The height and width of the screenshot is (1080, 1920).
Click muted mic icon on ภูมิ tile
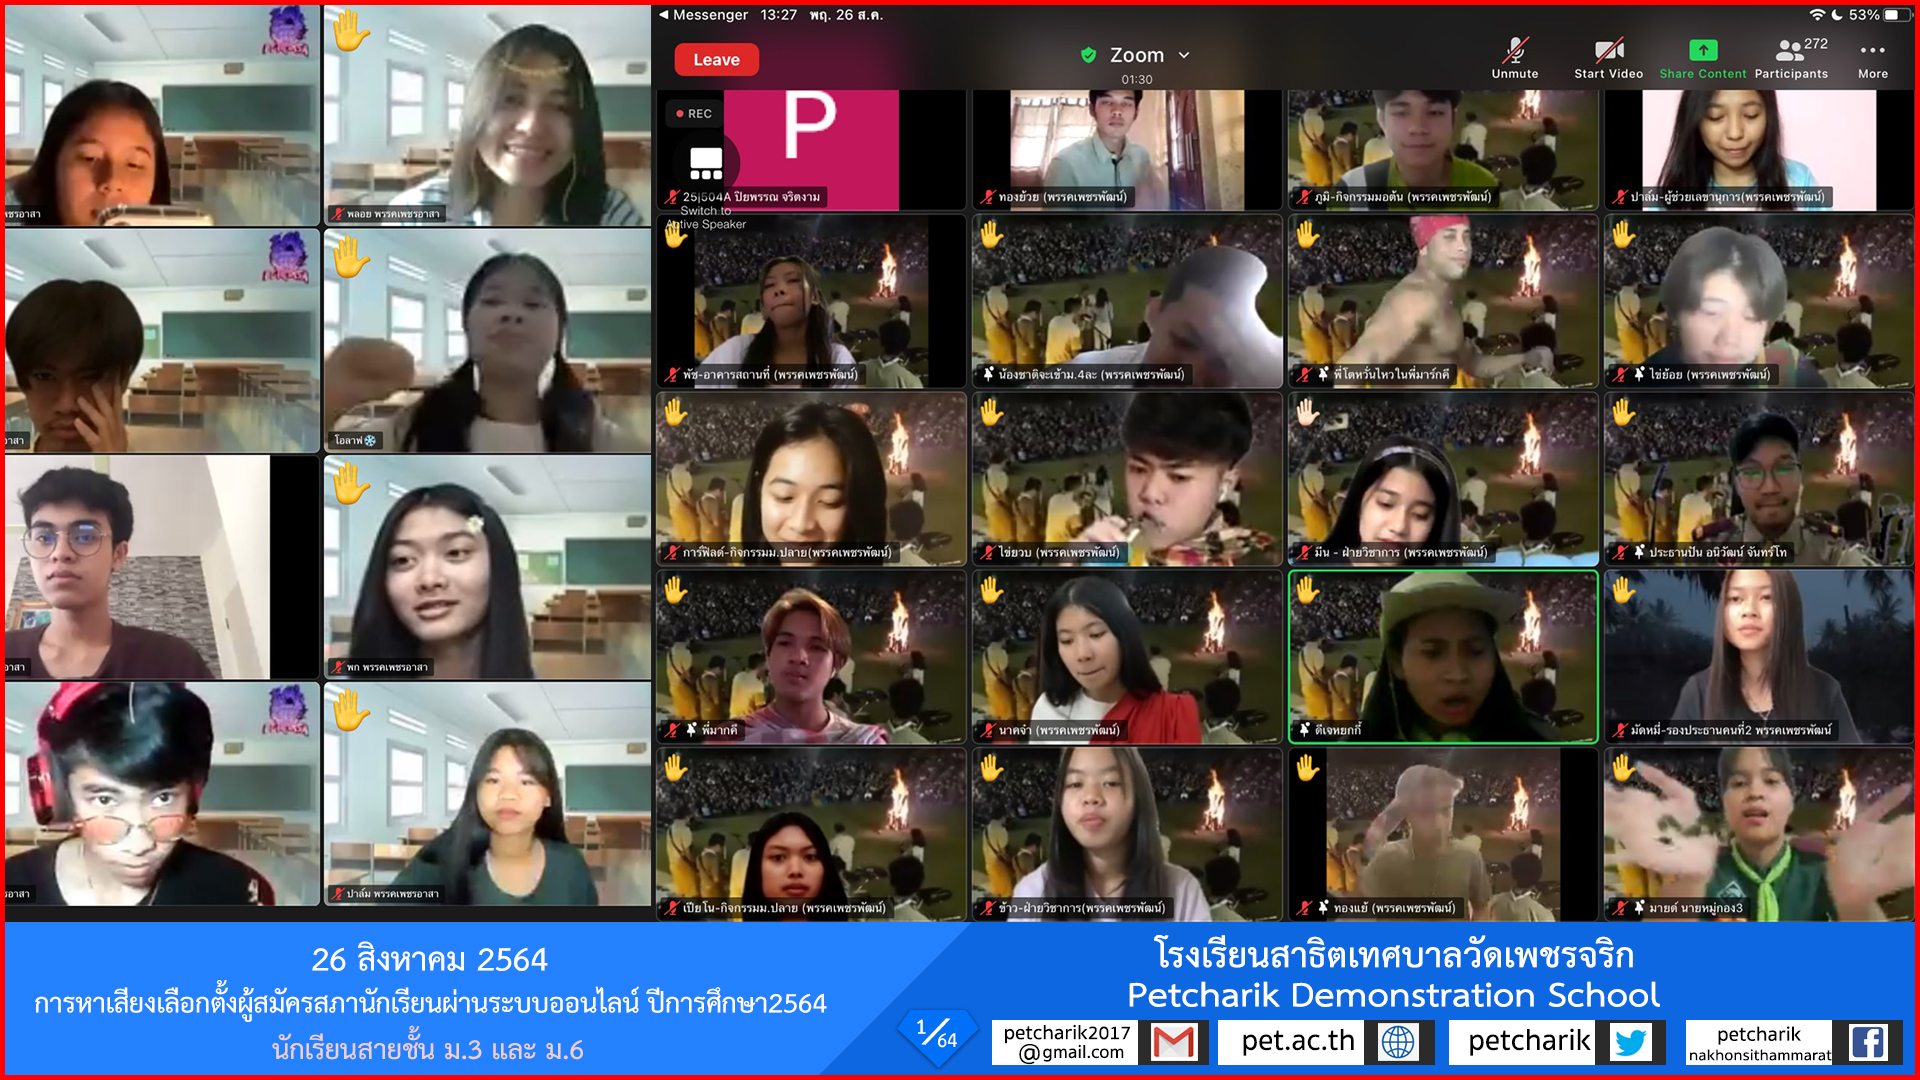point(1304,197)
